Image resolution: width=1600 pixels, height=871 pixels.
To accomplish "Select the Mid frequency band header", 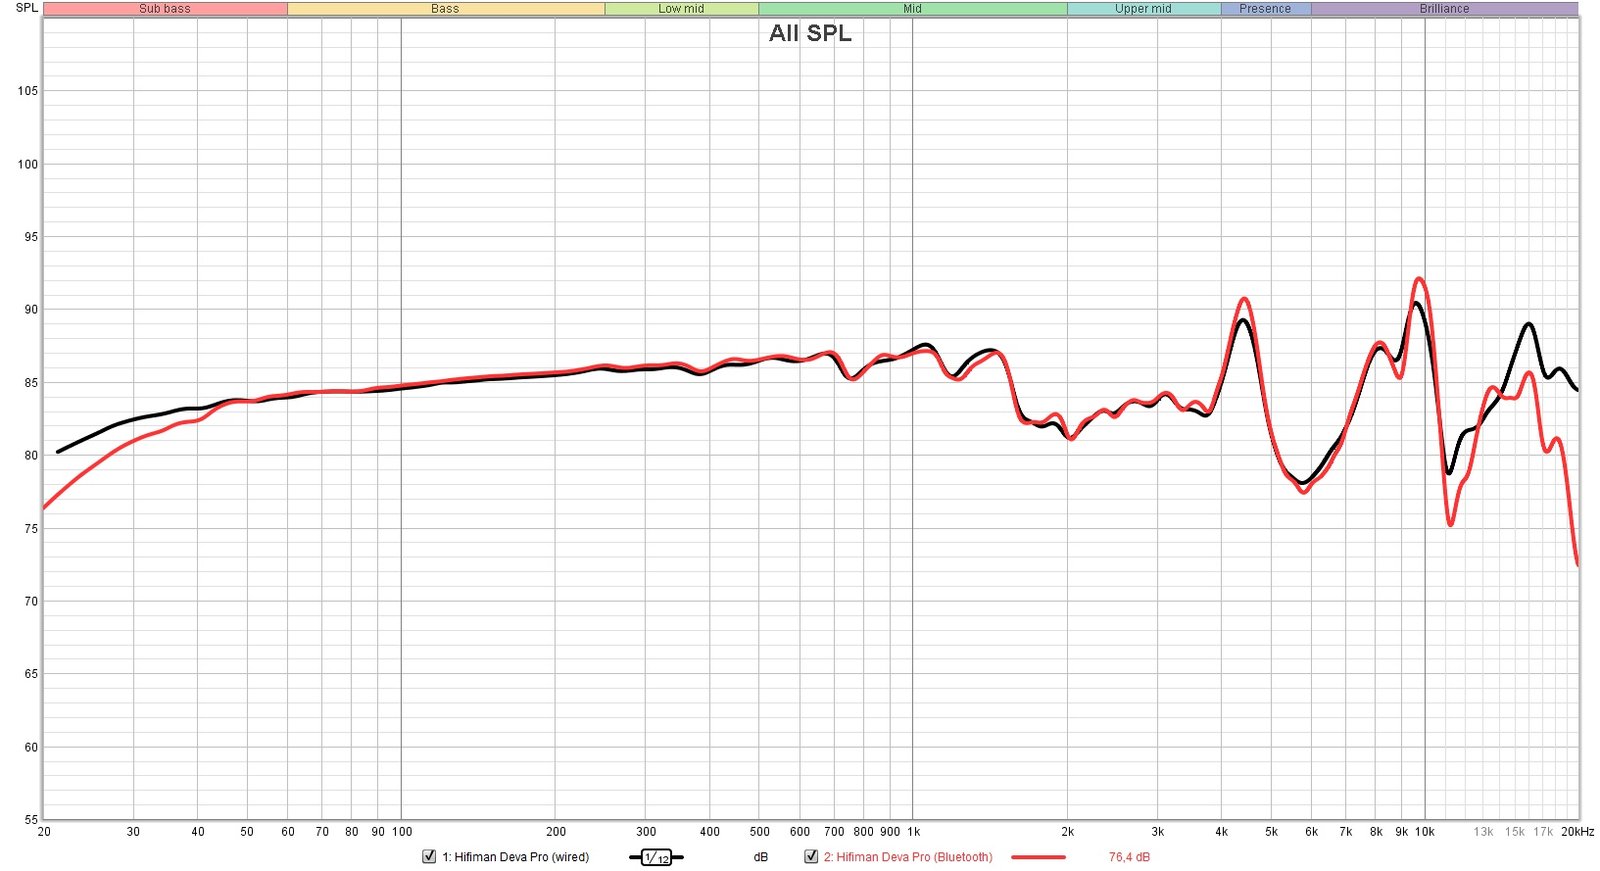I will pyautogui.click(x=912, y=9).
